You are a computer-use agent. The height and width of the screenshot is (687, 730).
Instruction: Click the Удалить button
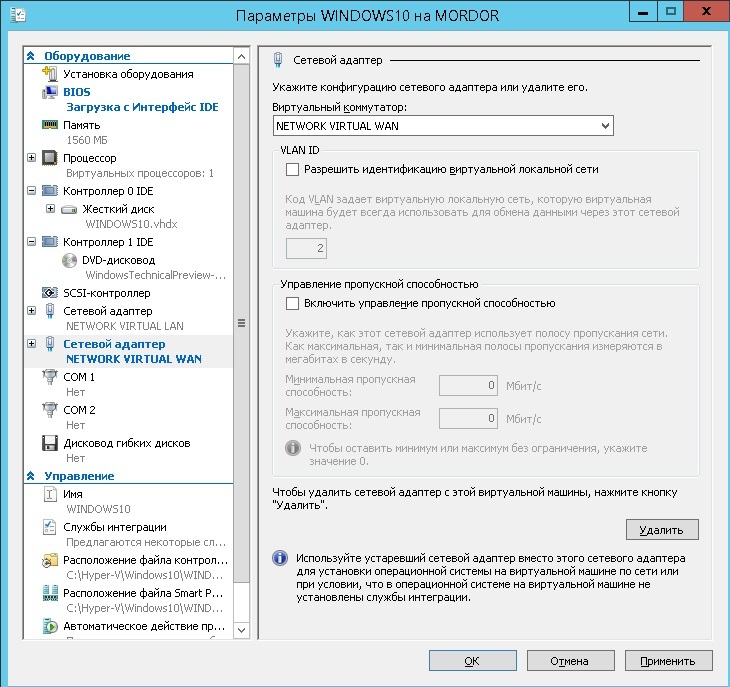661,529
